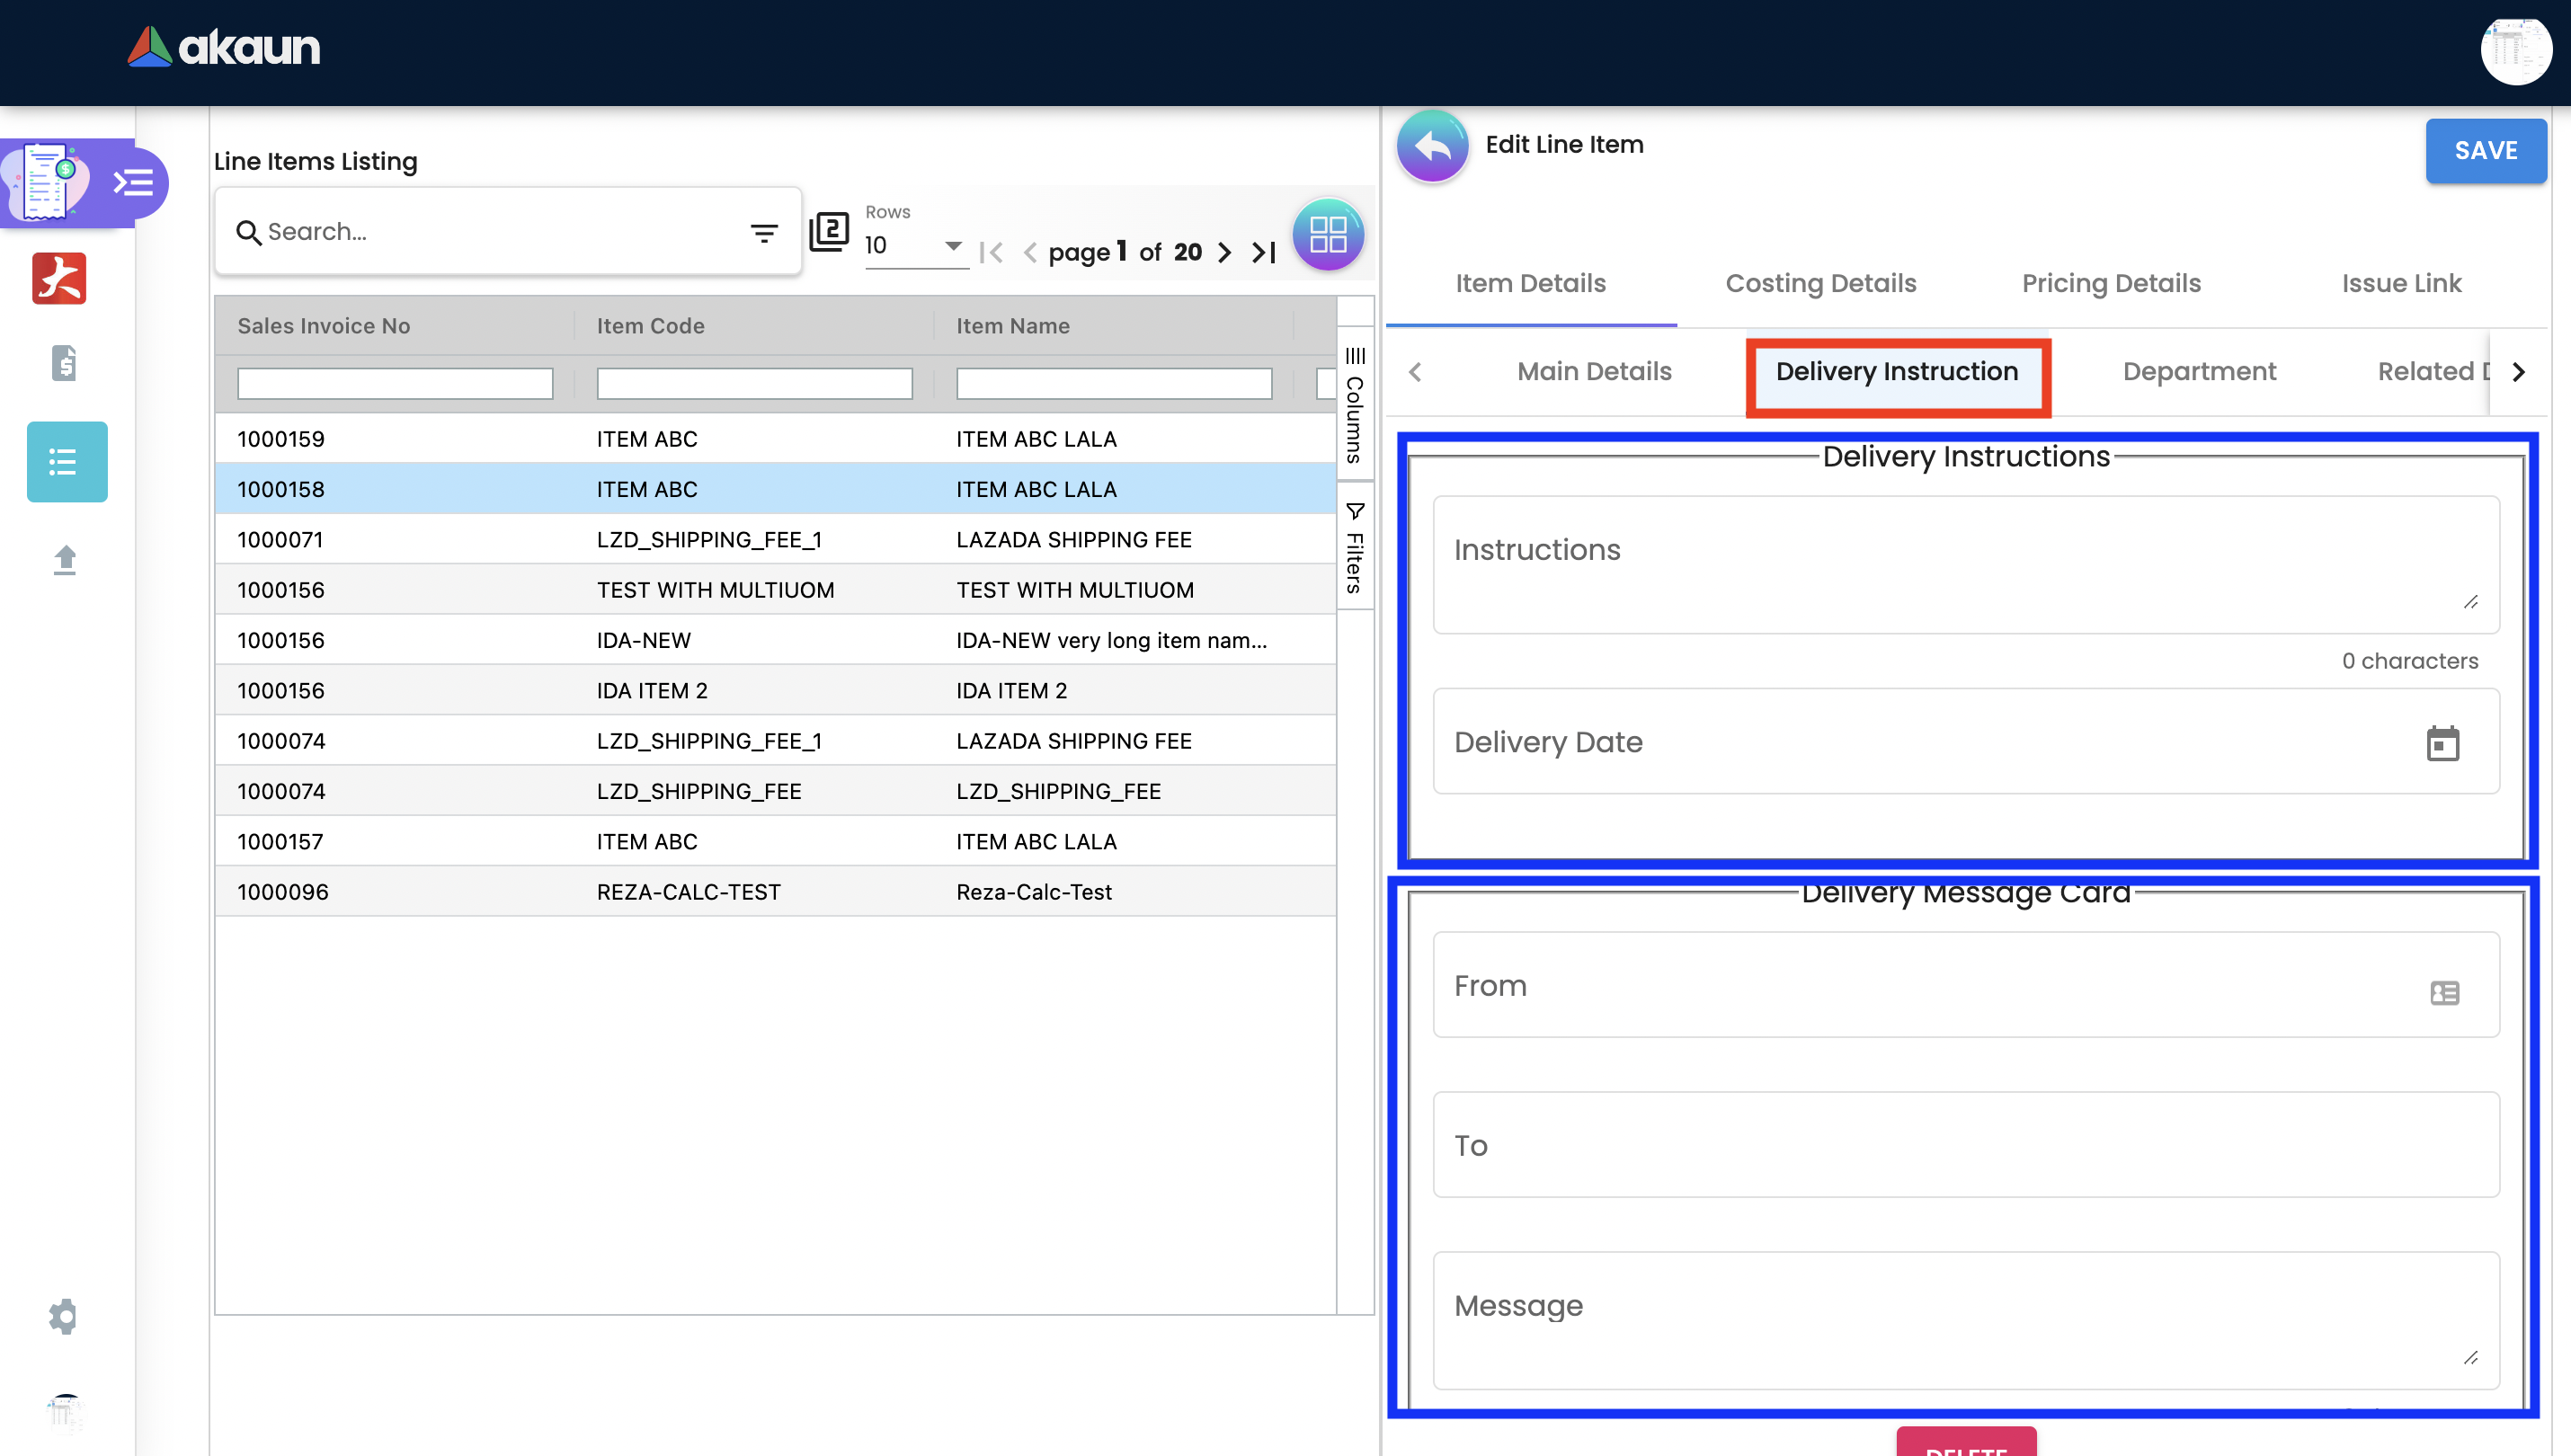Image resolution: width=2571 pixels, height=1456 pixels.
Task: Click the back arrow beside Edit Line Item
Action: coord(1431,146)
